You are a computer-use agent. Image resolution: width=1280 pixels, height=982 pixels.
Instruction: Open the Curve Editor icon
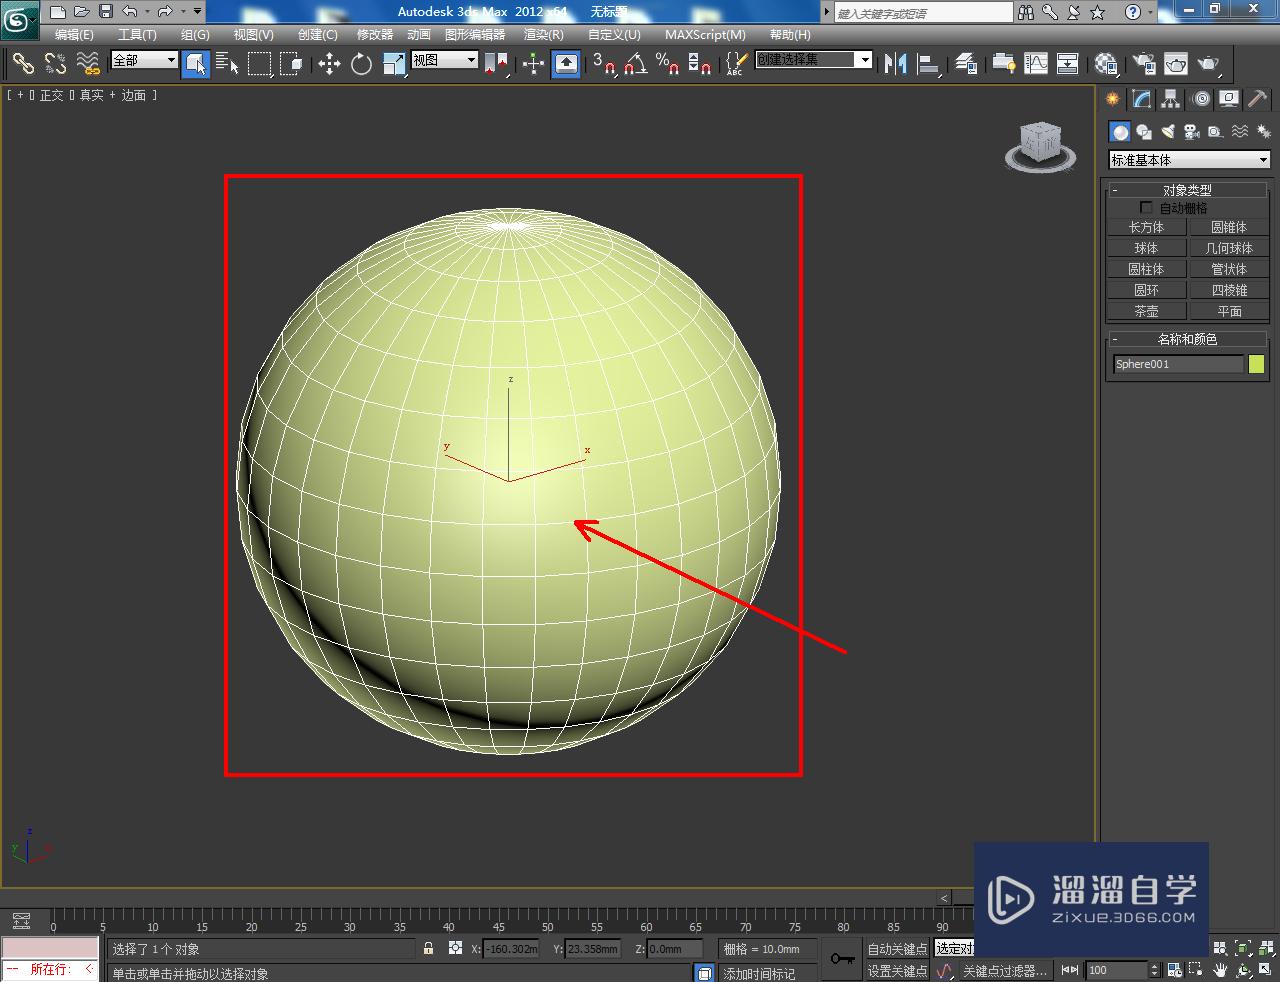[x=1036, y=64]
